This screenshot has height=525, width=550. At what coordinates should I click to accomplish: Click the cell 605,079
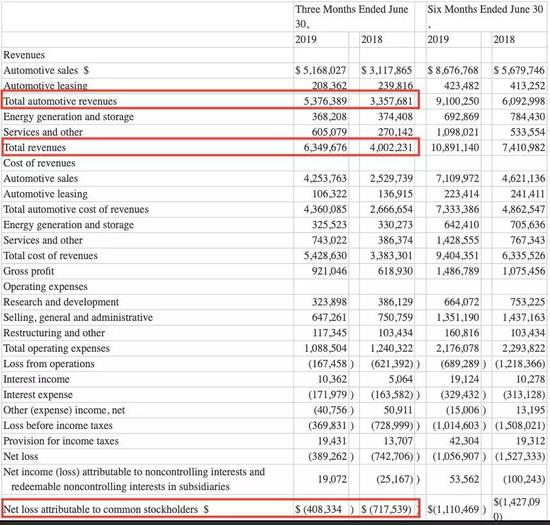(329, 132)
